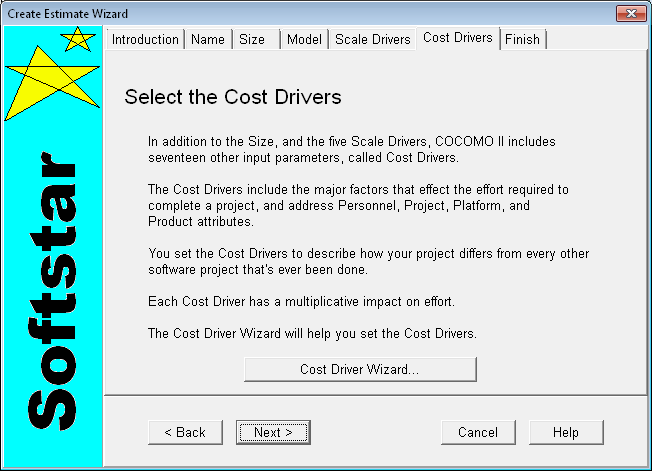The height and width of the screenshot is (471, 652).
Task: Open Help for this wizard
Action: [x=566, y=432]
